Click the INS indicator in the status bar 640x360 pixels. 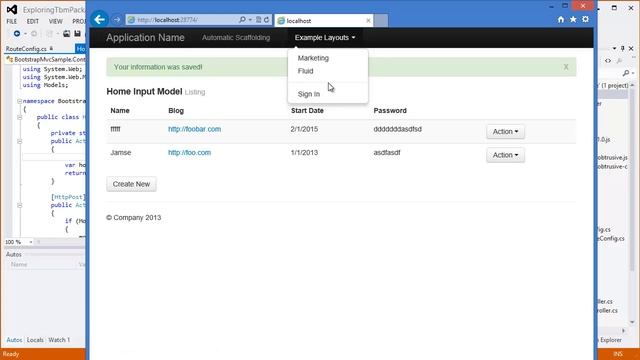tap(618, 354)
